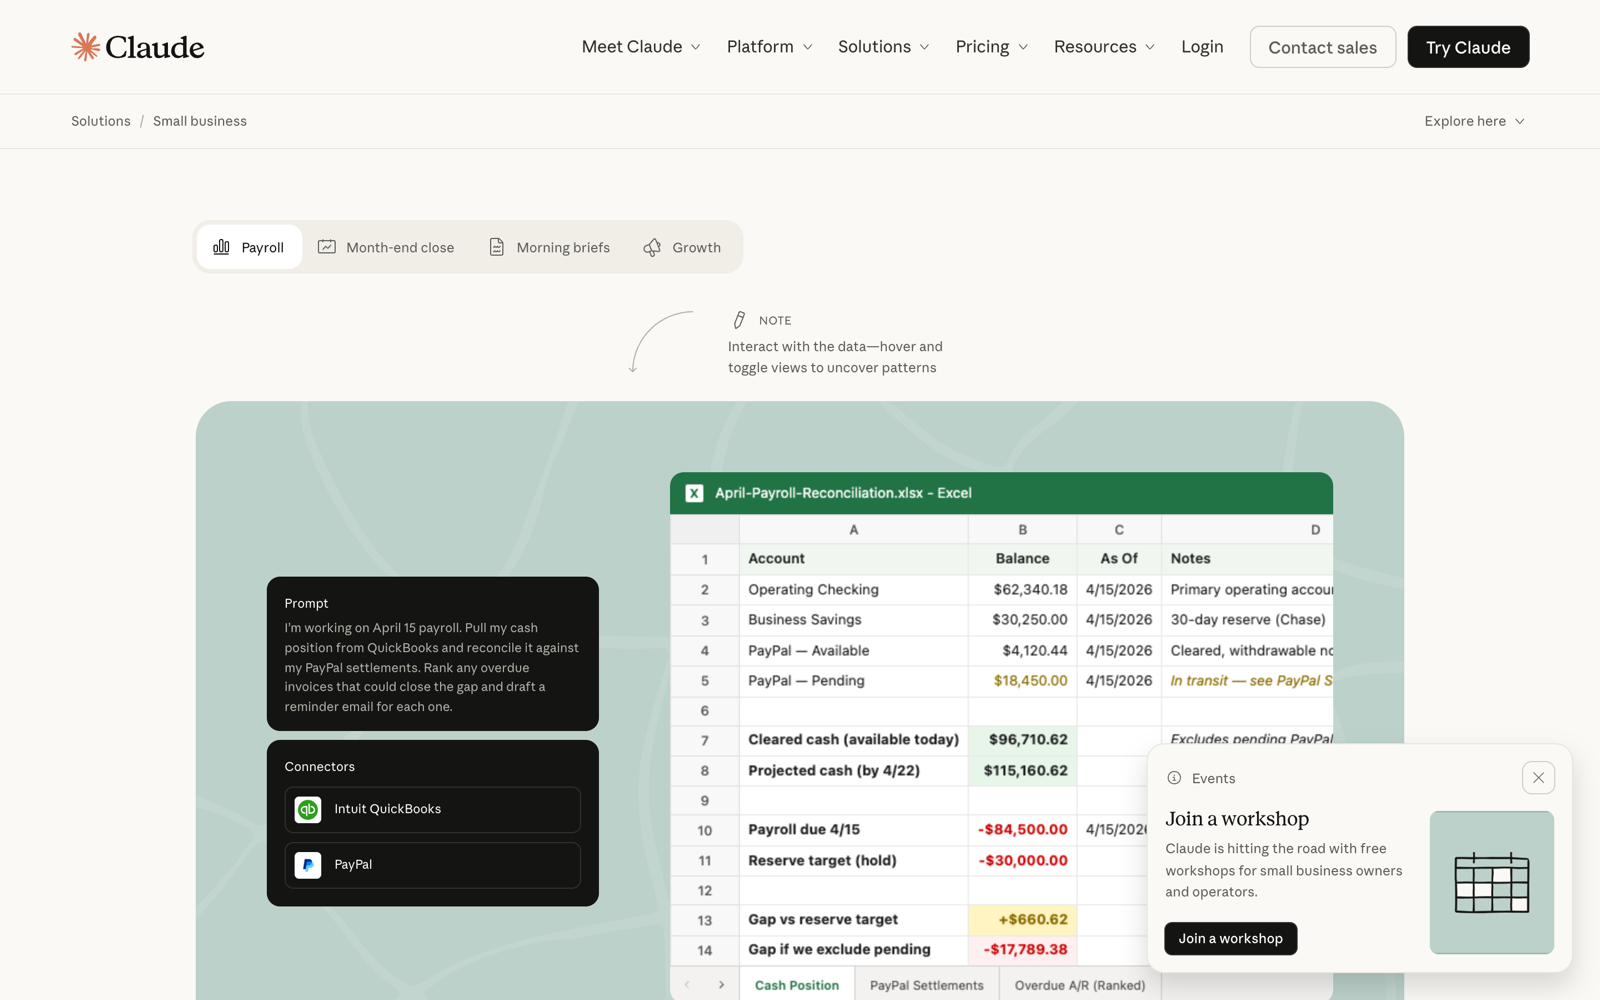1600x1000 pixels.
Task: Click the Small business breadcrumb
Action: pyautogui.click(x=200, y=121)
